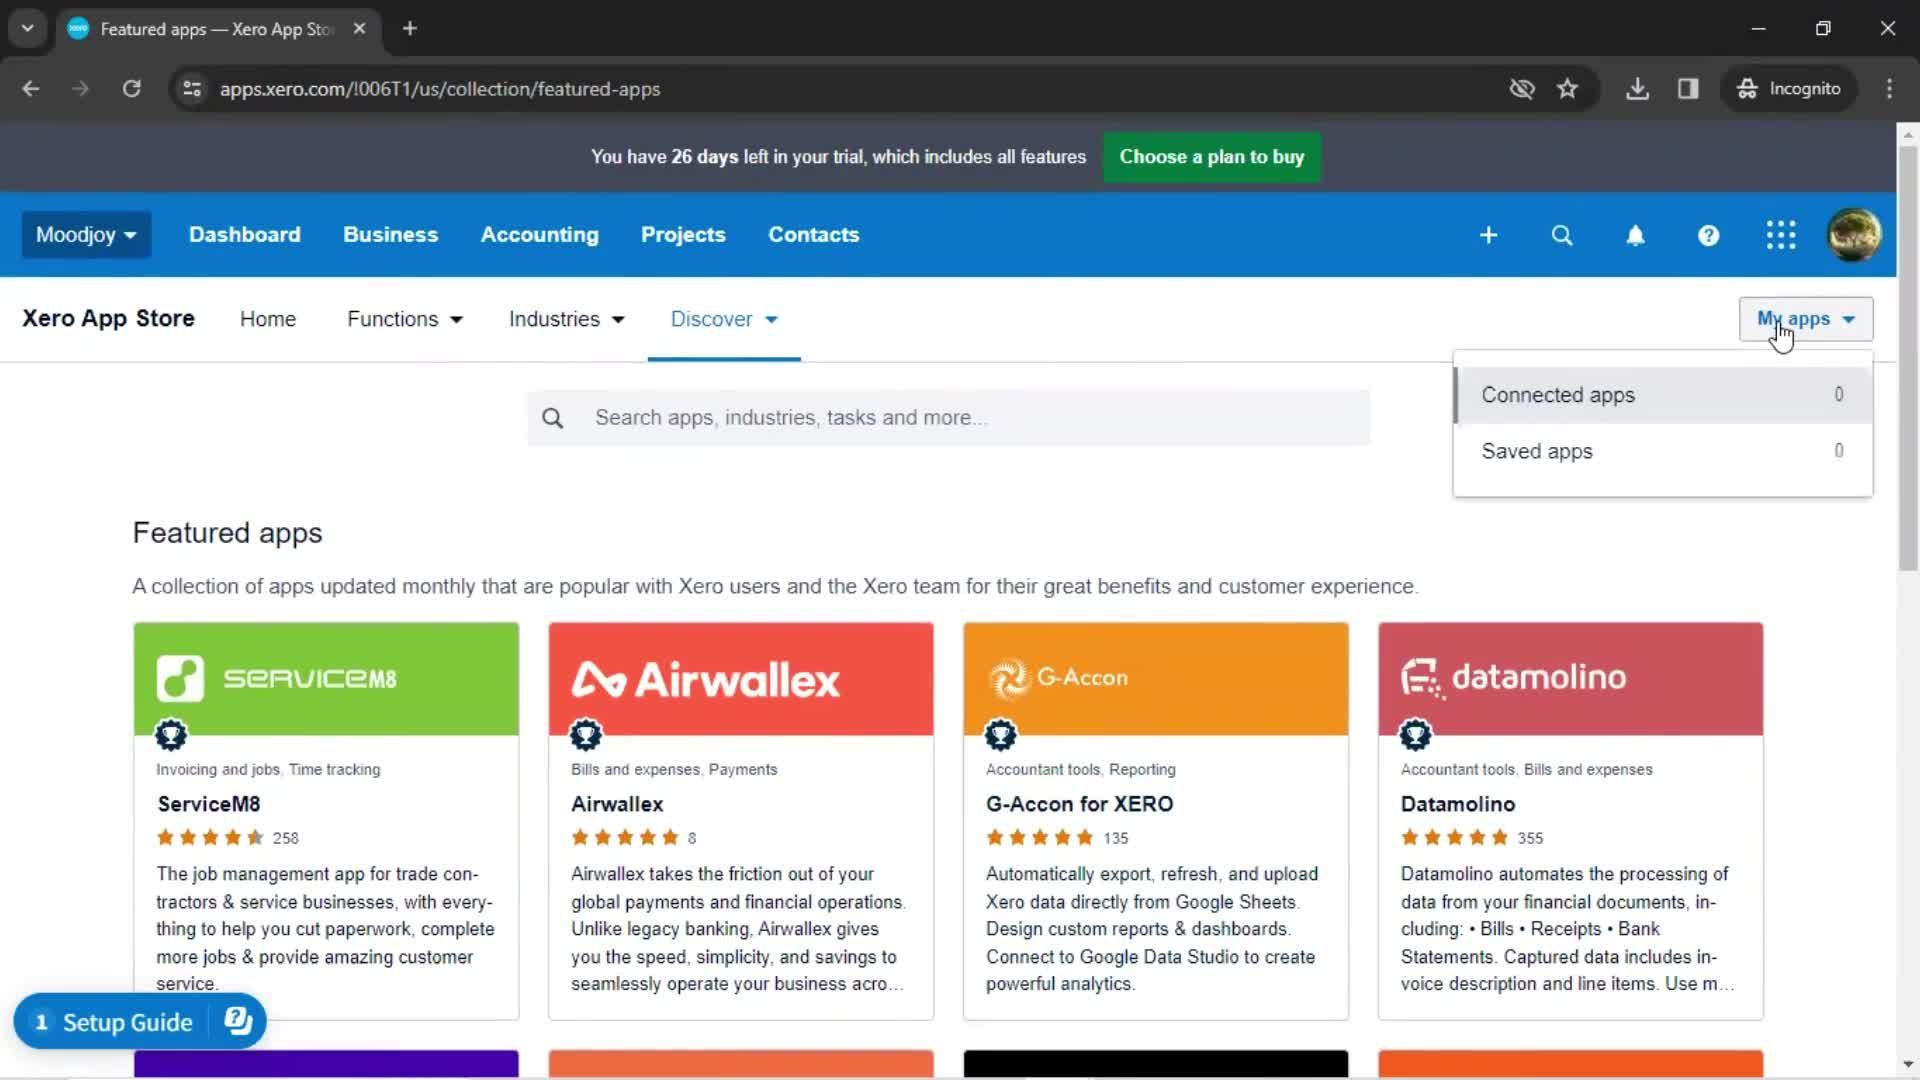Open the search icon in Xero header
1920x1080 pixels.
1562,235
